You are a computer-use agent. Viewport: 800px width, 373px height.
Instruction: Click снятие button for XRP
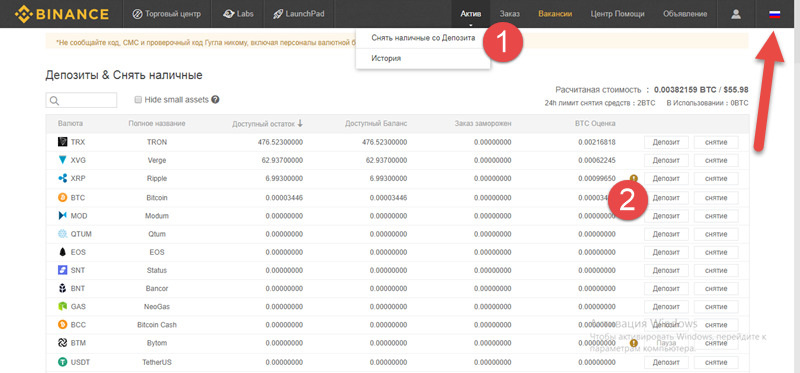716,179
